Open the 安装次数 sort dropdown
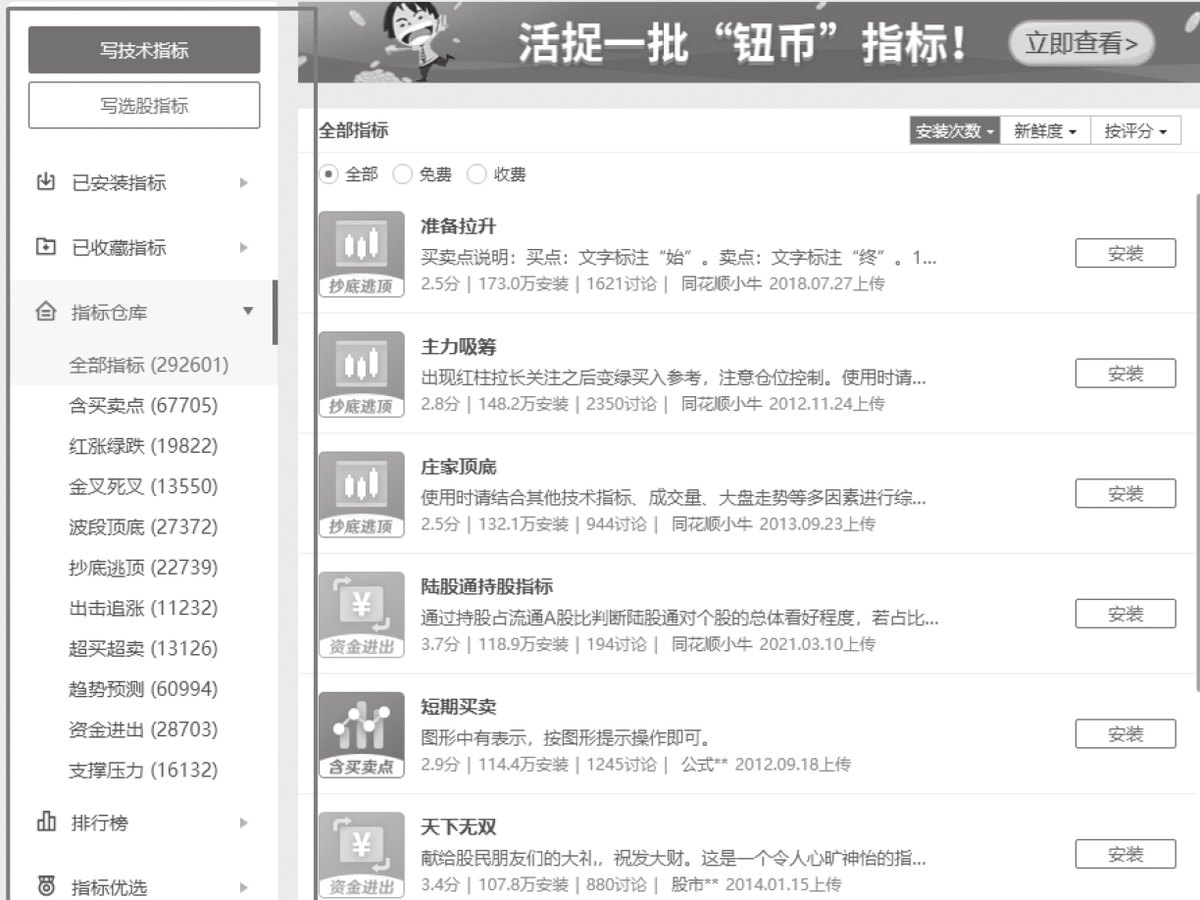 coord(954,131)
